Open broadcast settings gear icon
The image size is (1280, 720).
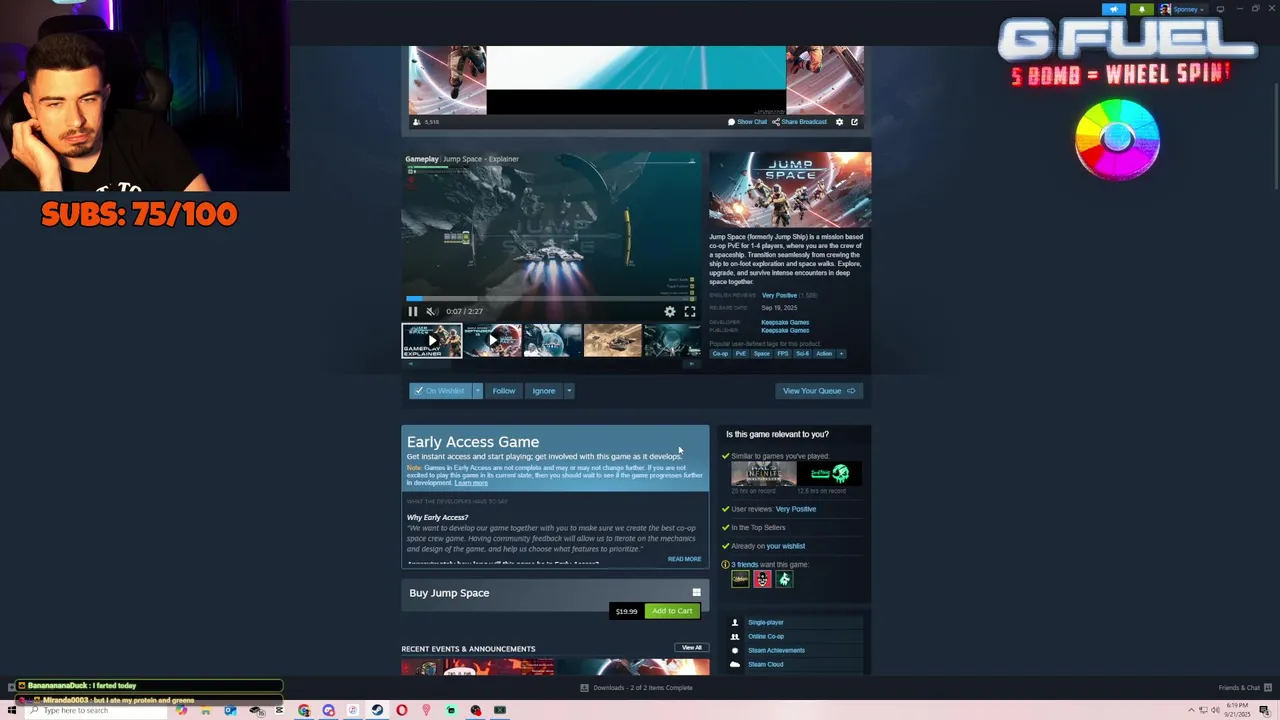point(839,122)
